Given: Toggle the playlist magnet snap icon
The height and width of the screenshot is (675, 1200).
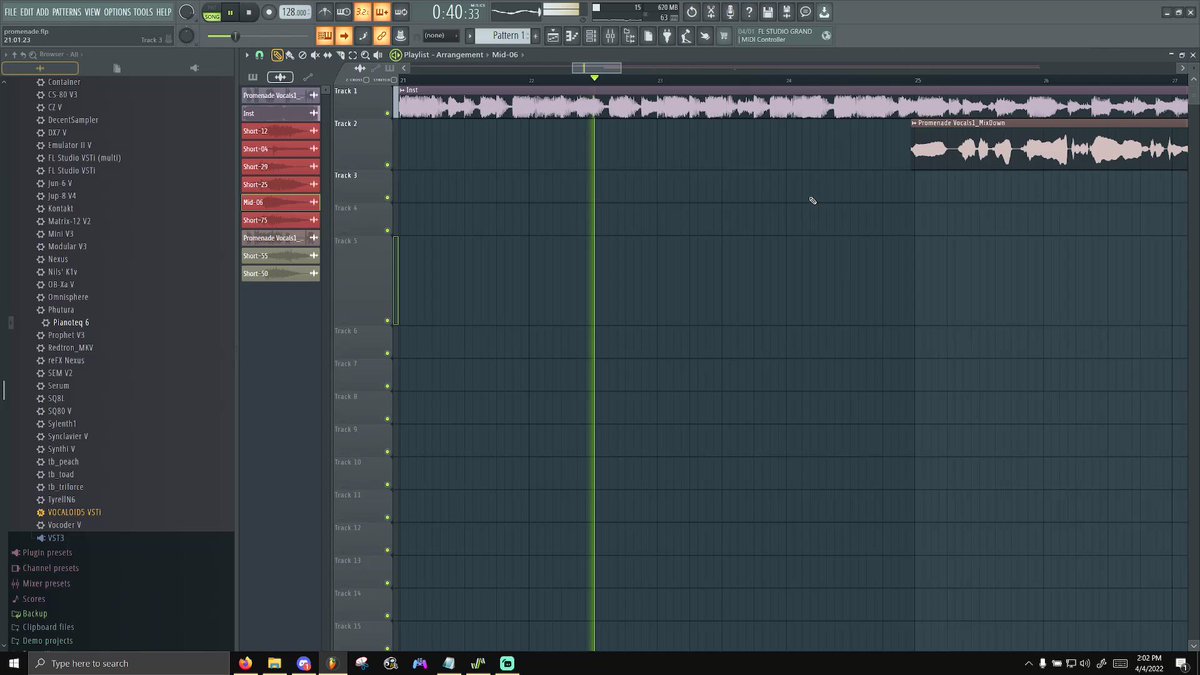Looking at the screenshot, I should pos(260,55).
